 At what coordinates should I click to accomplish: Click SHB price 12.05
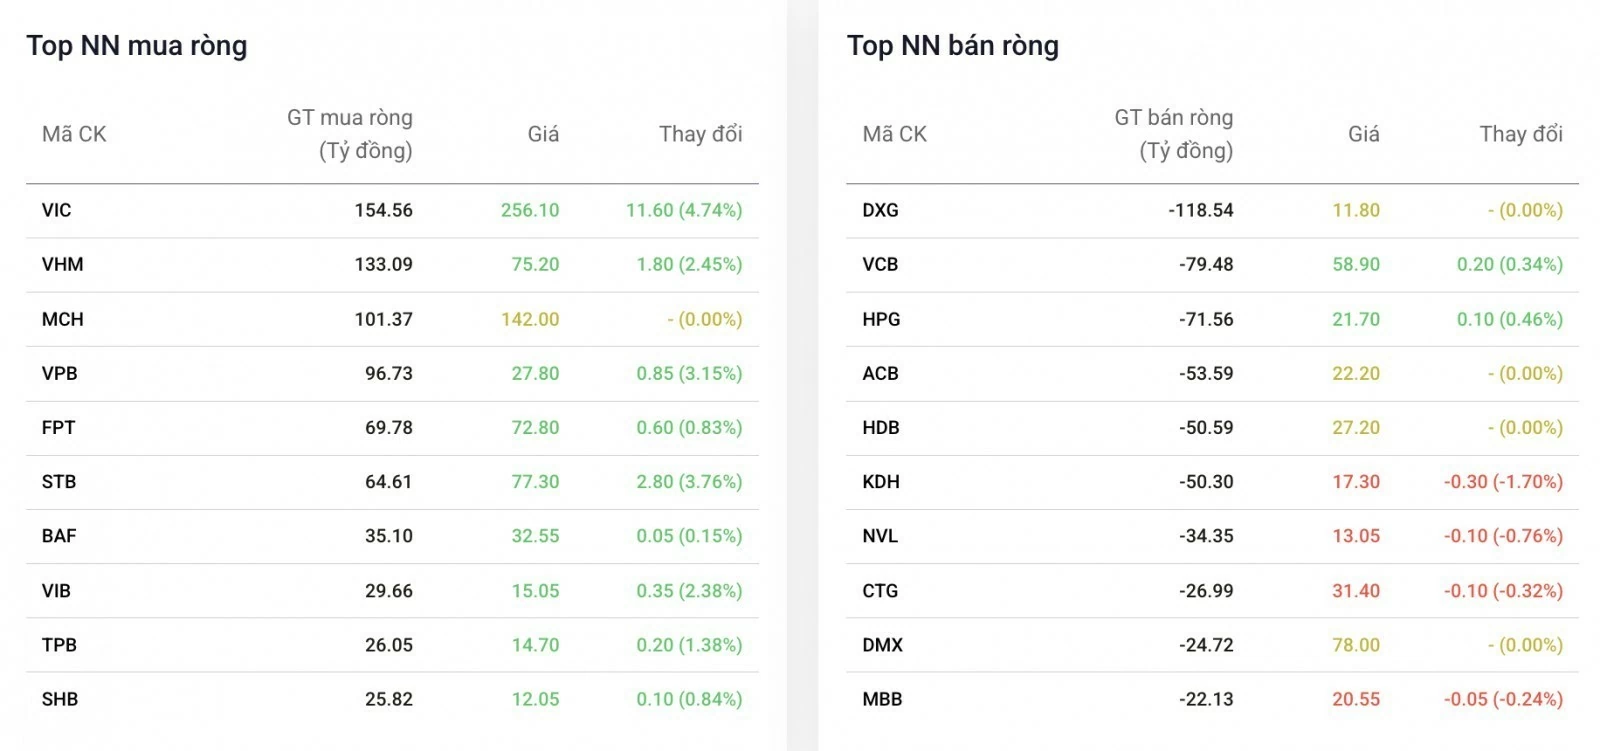tap(536, 699)
